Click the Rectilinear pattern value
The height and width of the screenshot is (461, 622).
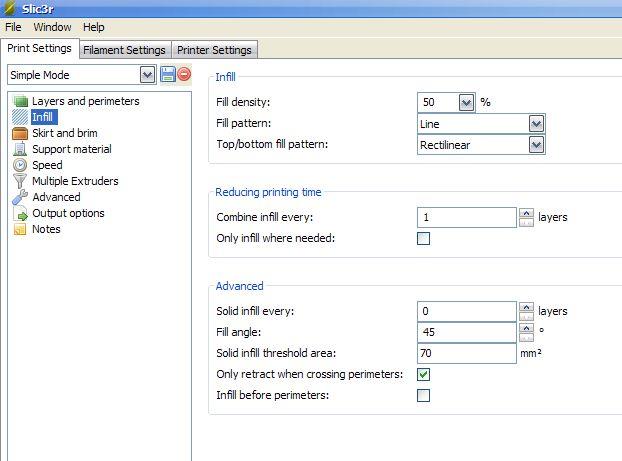coord(445,145)
